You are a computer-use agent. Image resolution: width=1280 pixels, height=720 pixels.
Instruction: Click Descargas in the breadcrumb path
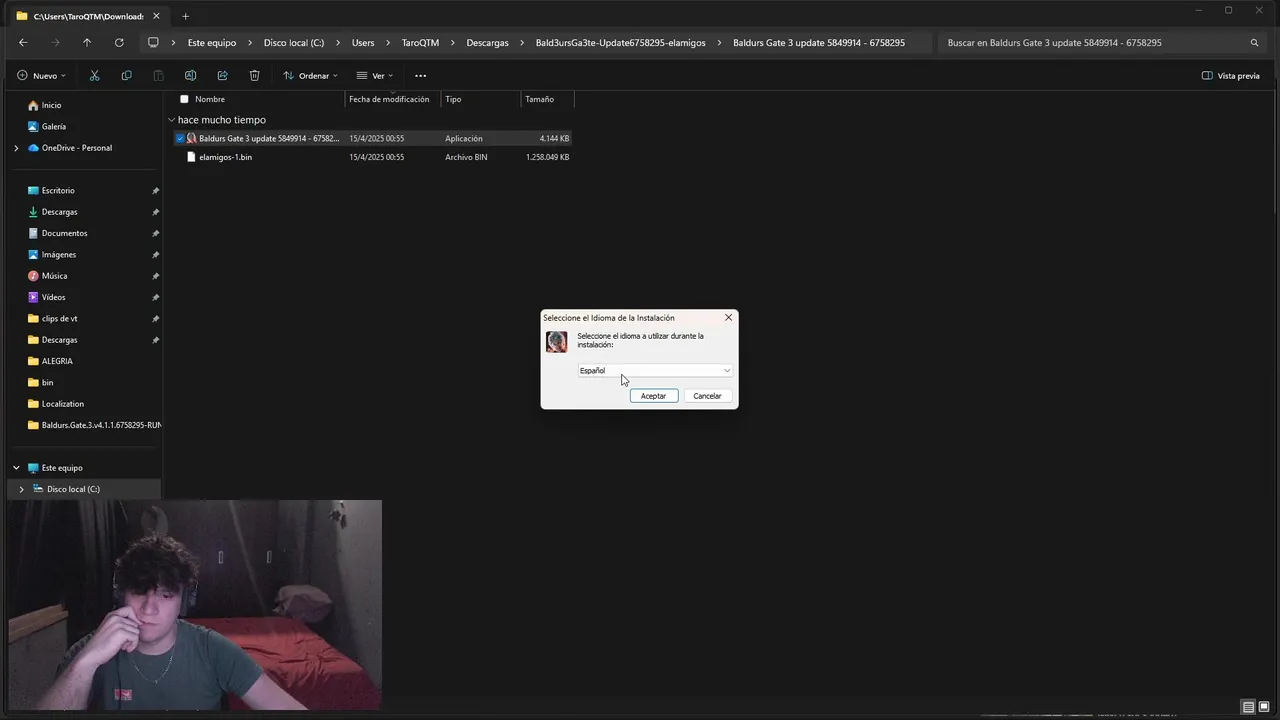[487, 43]
